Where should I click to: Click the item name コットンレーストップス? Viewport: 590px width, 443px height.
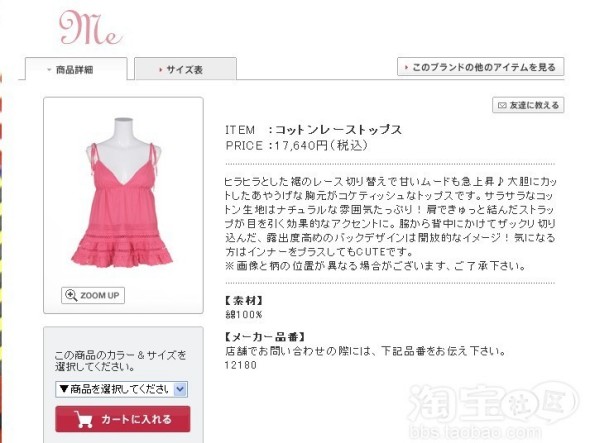[x=338, y=130]
